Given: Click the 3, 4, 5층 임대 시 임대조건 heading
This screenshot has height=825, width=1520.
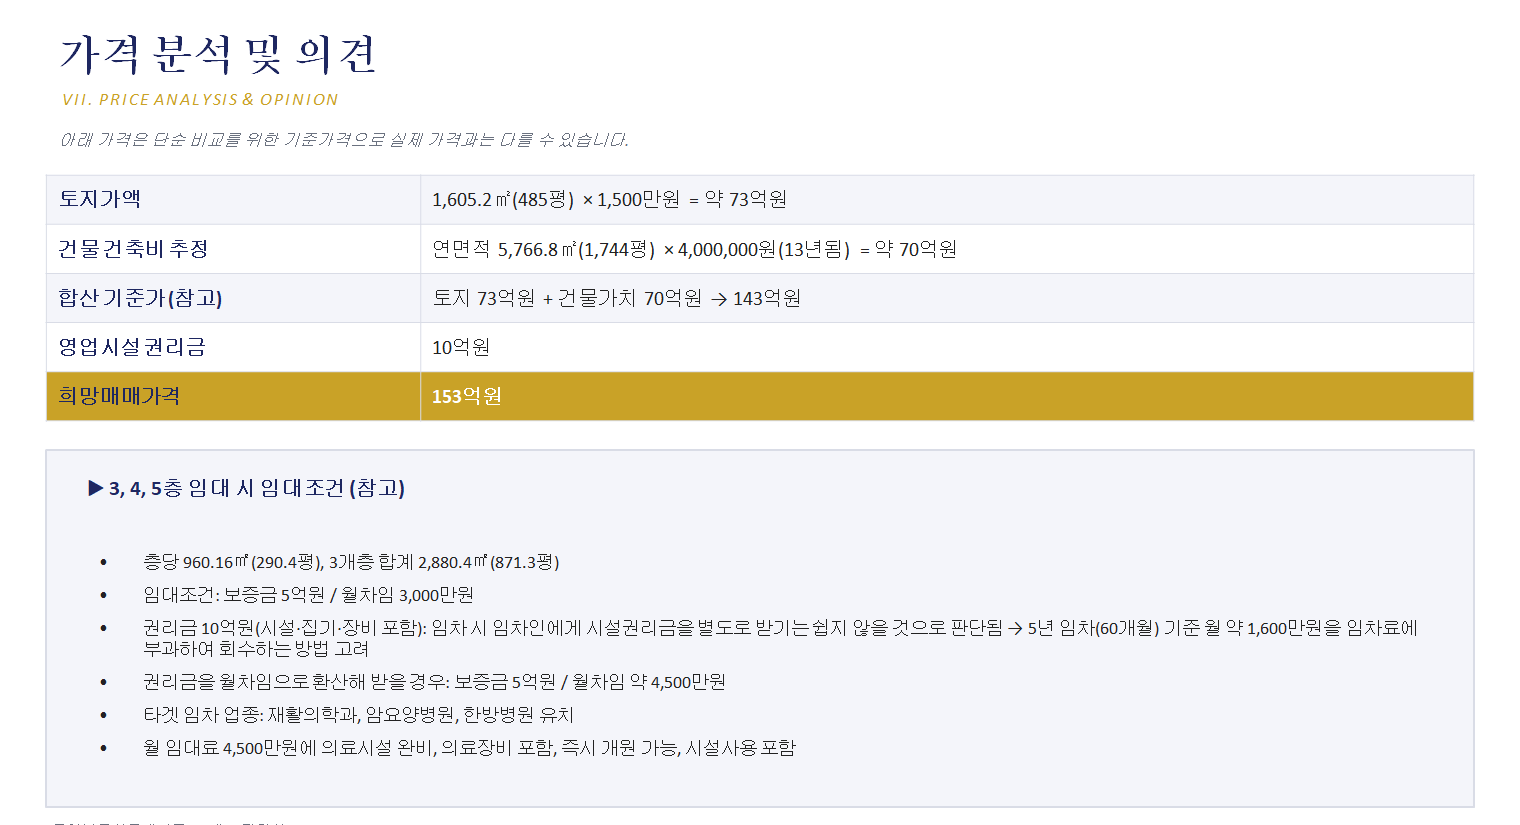Looking at the screenshot, I should coord(257,488).
